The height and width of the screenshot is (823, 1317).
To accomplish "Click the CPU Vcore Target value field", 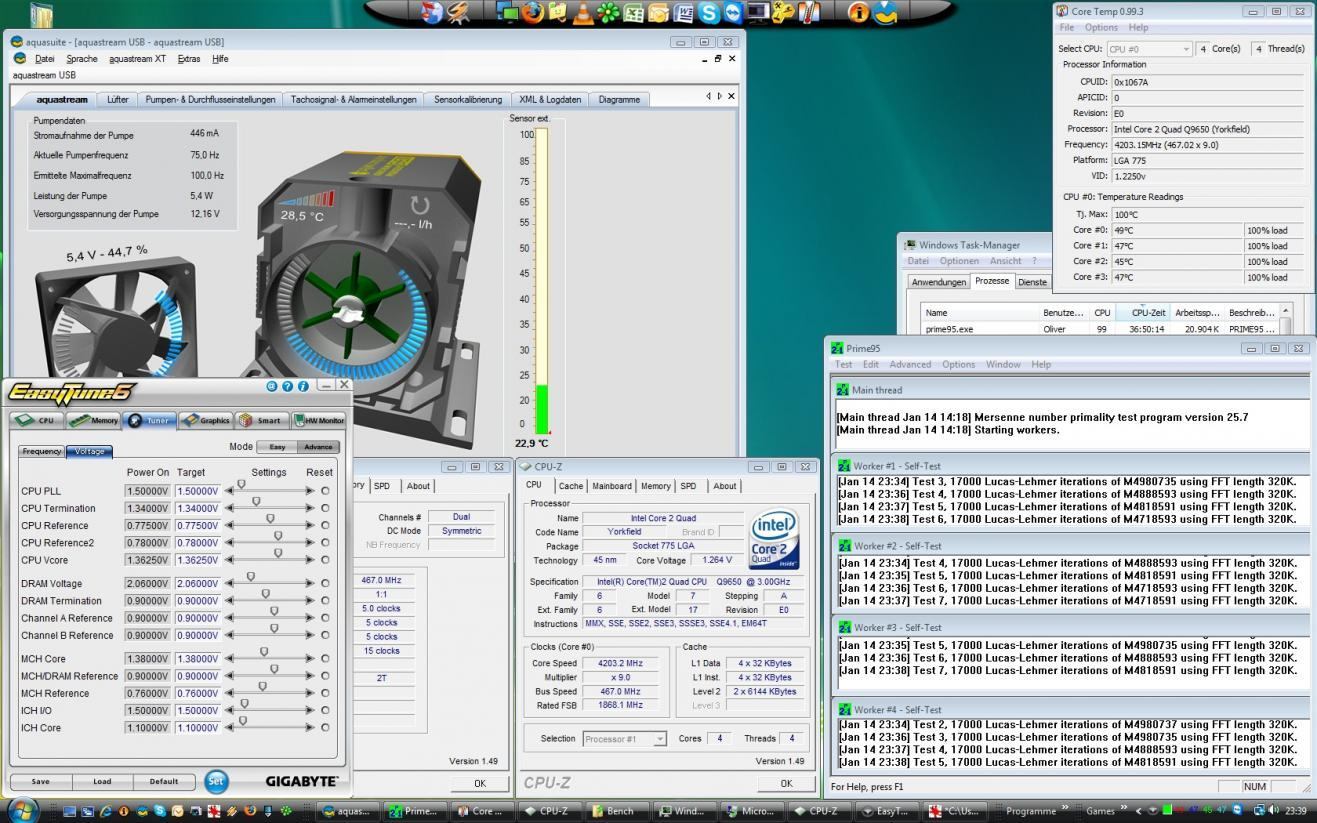I will click(x=198, y=560).
